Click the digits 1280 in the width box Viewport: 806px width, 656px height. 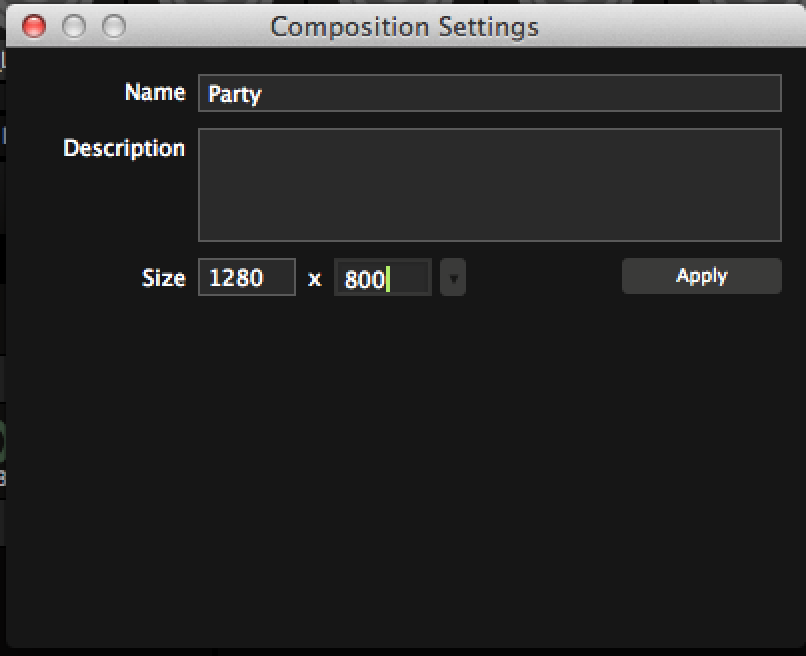236,278
